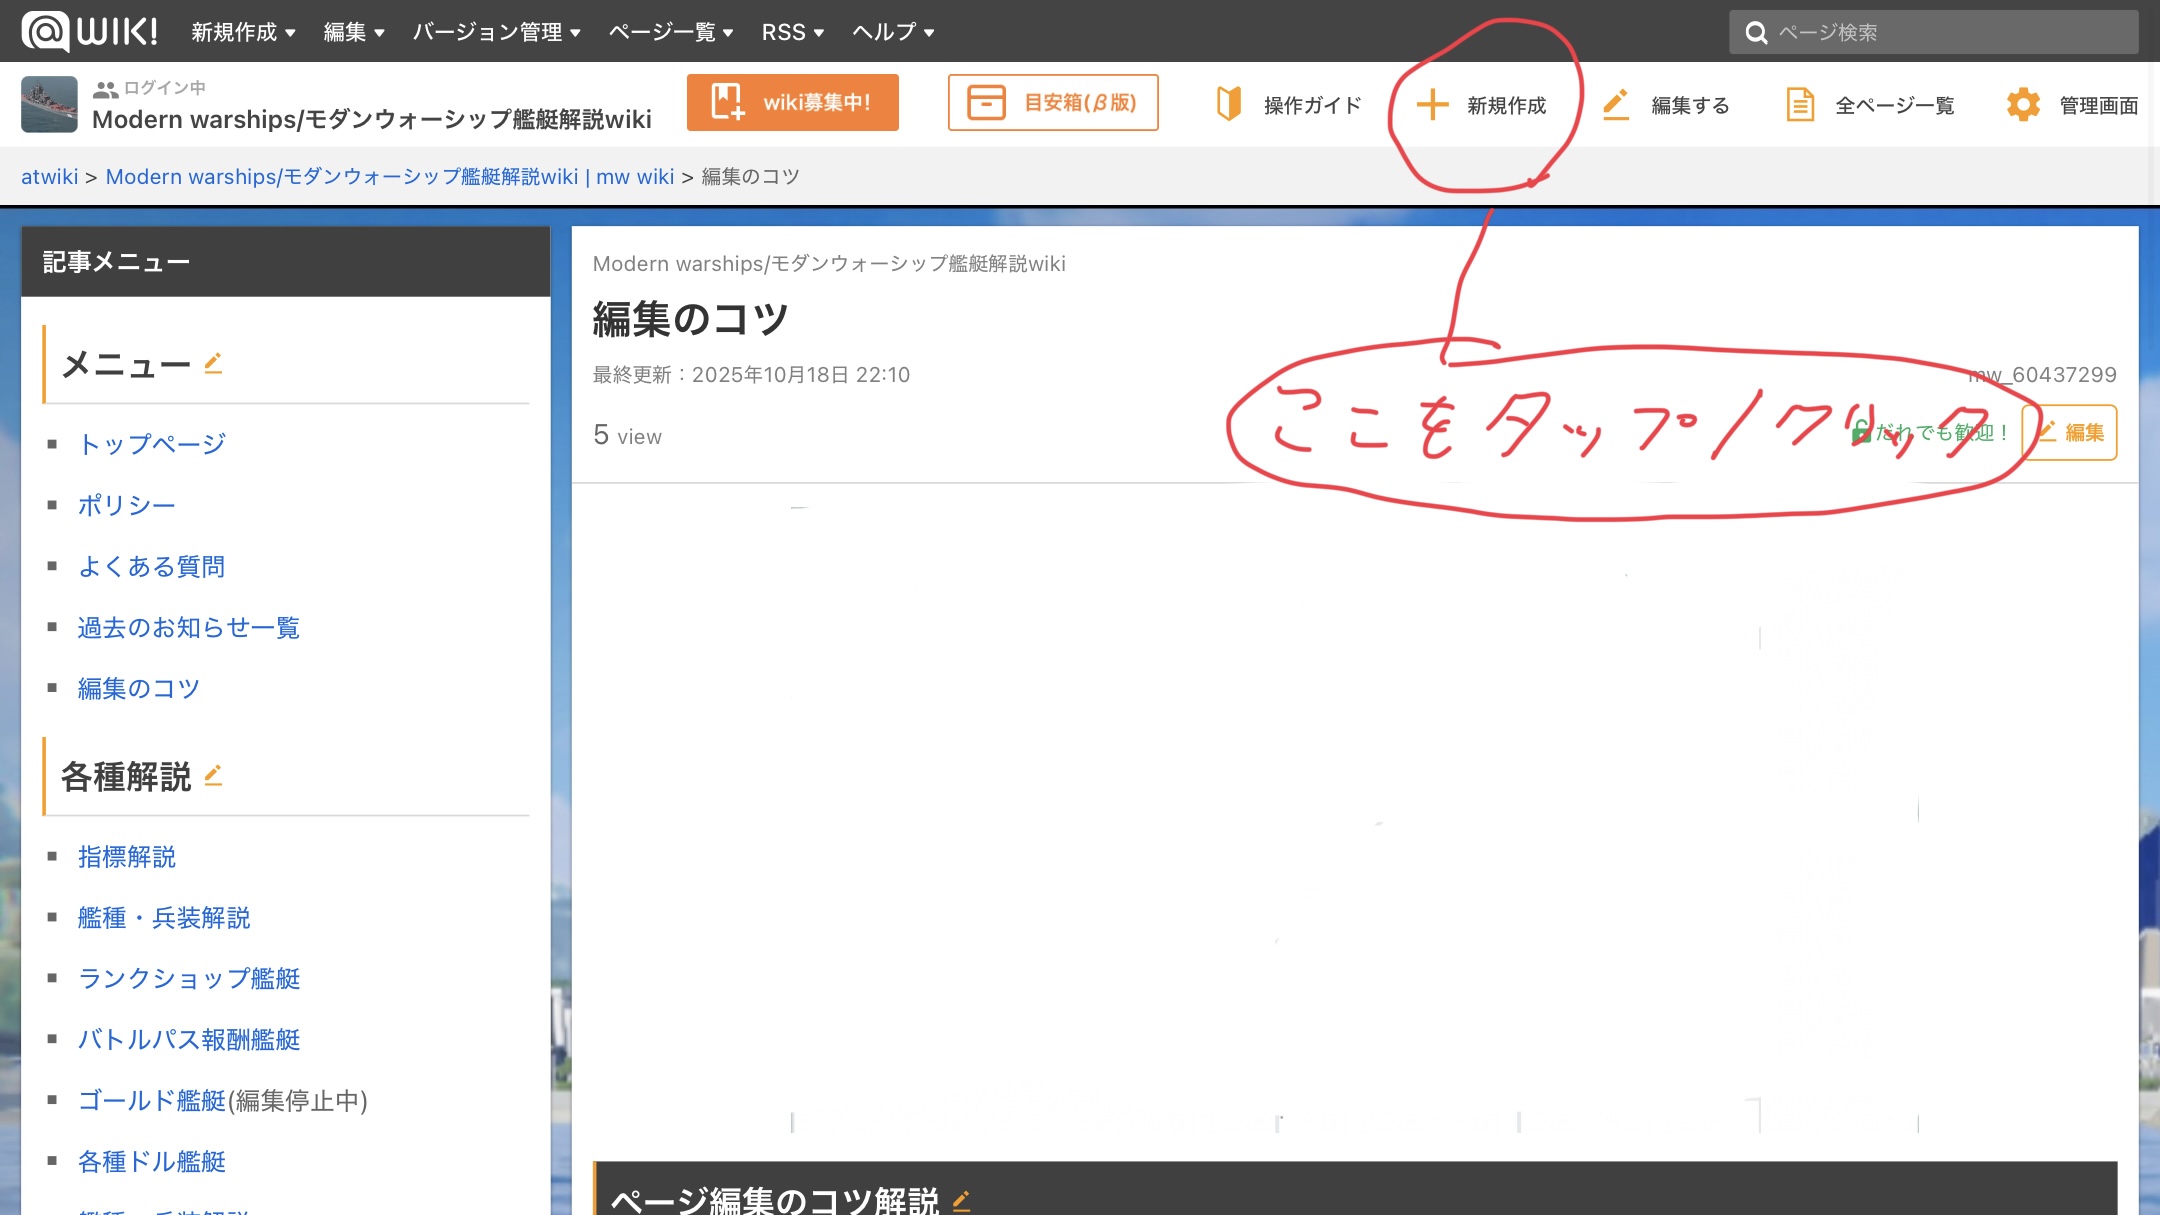The image size is (2160, 1215).
Task: Click the 操作ガイド beginner mark icon
Action: point(1228,104)
